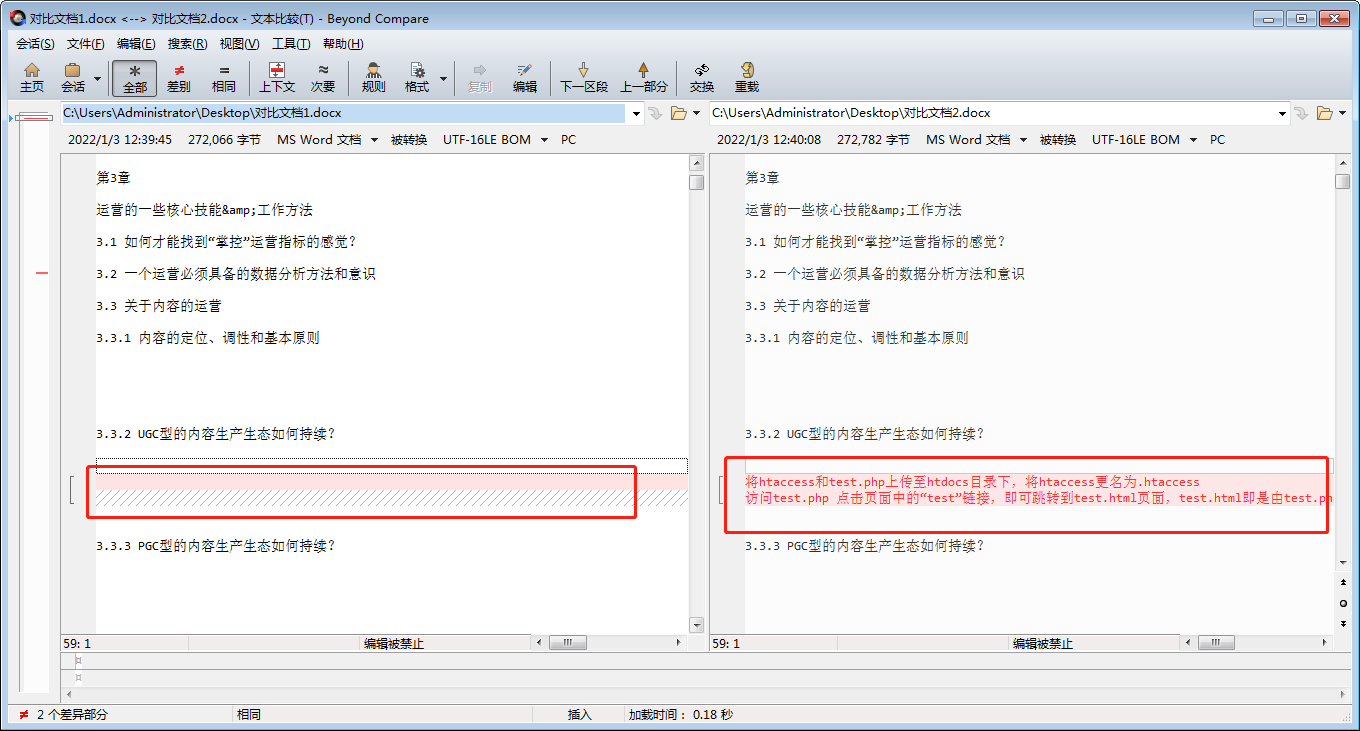Viewport: 1360px width, 731px height.
Task: Jump to 上一部分 (Previous Section)
Action: [x=644, y=78]
